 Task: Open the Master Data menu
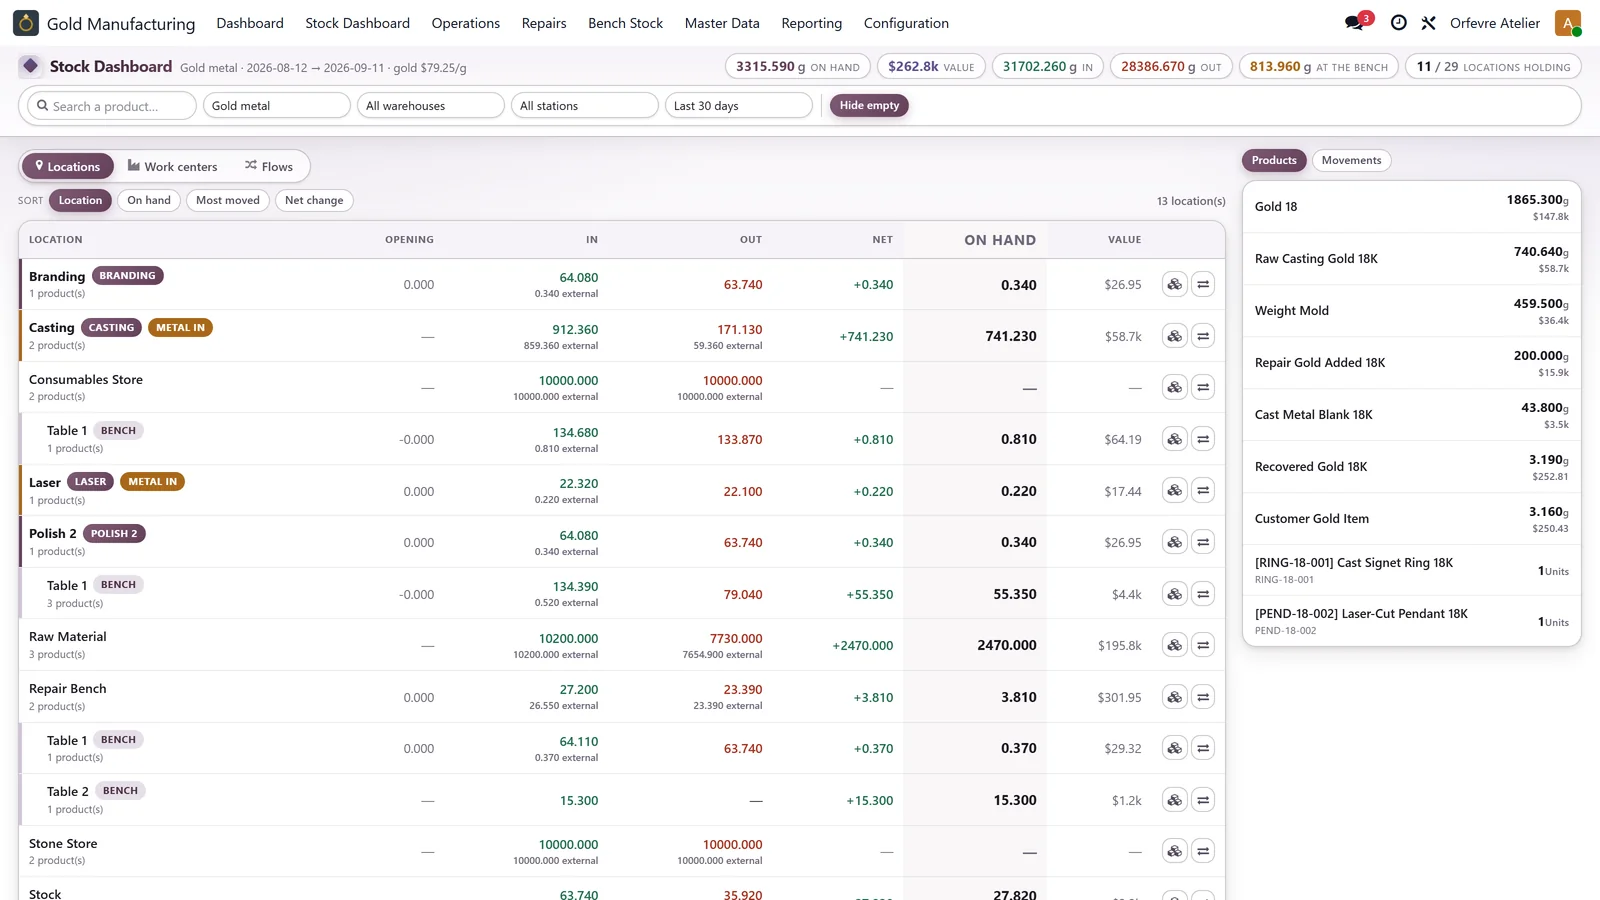click(x=722, y=23)
